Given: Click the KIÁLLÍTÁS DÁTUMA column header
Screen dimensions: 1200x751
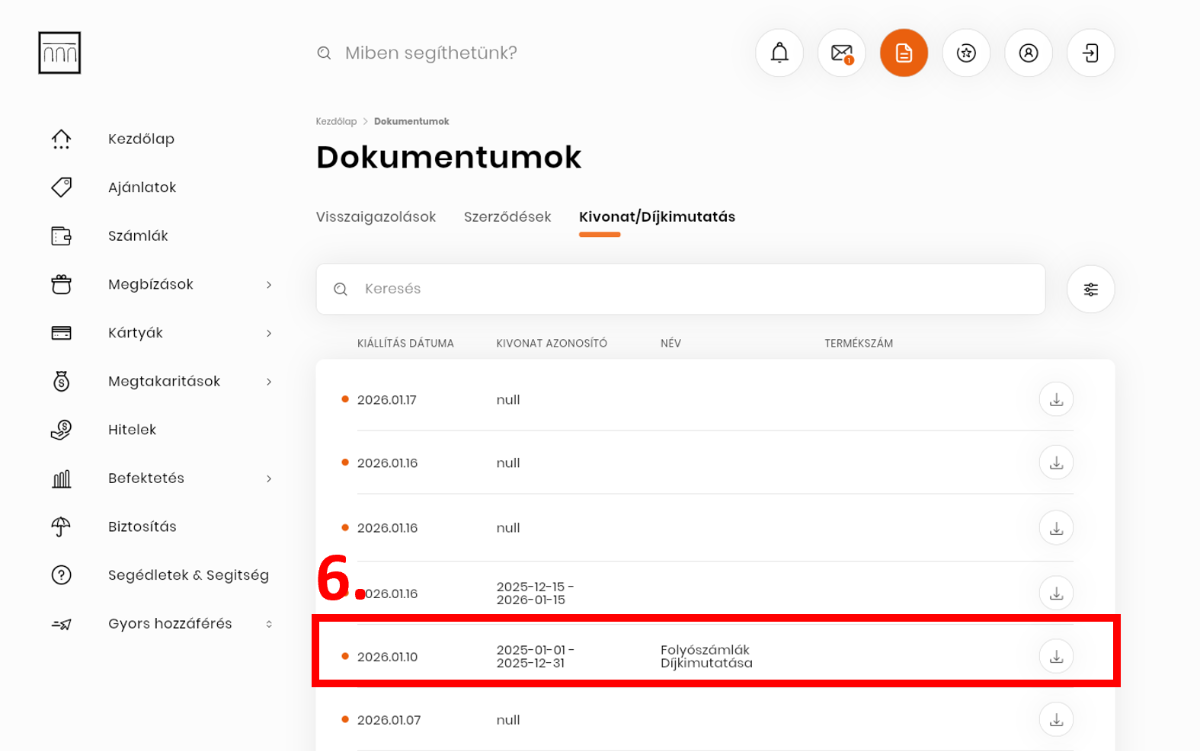Looking at the screenshot, I should pos(405,343).
